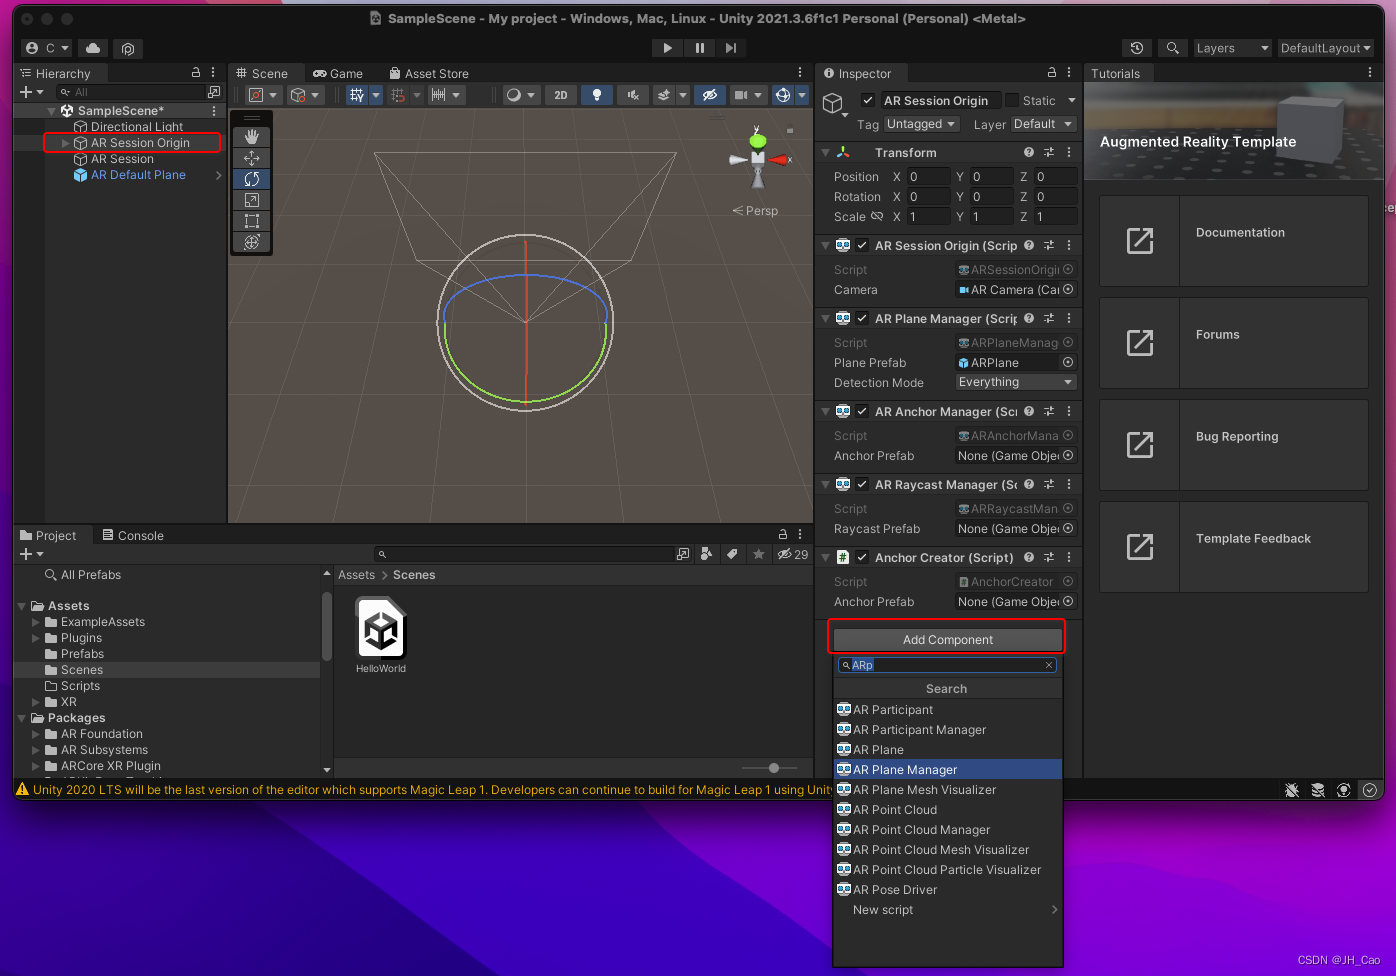The width and height of the screenshot is (1396, 976).
Task: Lock the Inspector panel
Action: [1051, 73]
